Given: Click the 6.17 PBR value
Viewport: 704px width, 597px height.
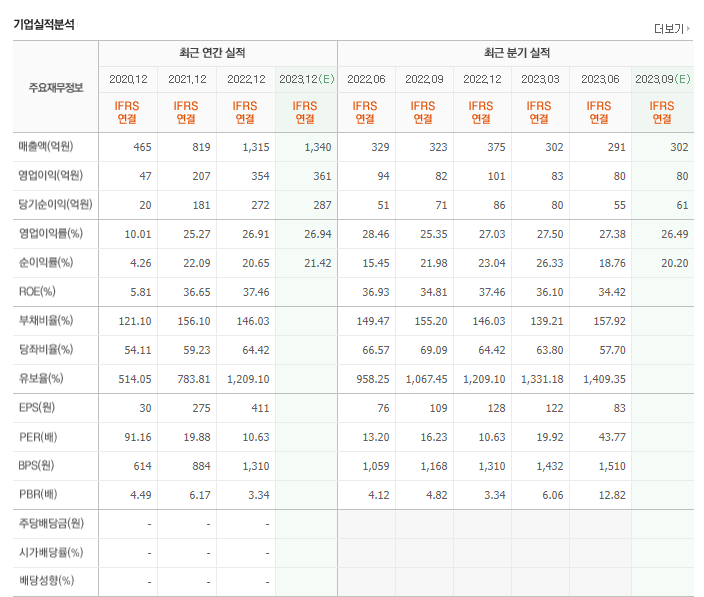Looking at the screenshot, I should tap(200, 495).
